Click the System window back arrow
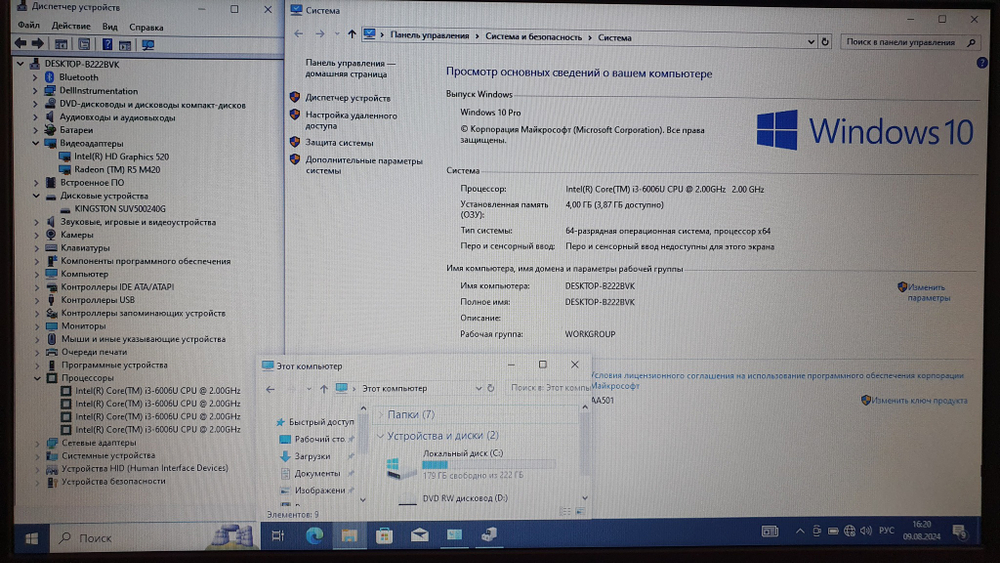Image resolution: width=1000 pixels, height=563 pixels. pyautogui.click(x=298, y=34)
